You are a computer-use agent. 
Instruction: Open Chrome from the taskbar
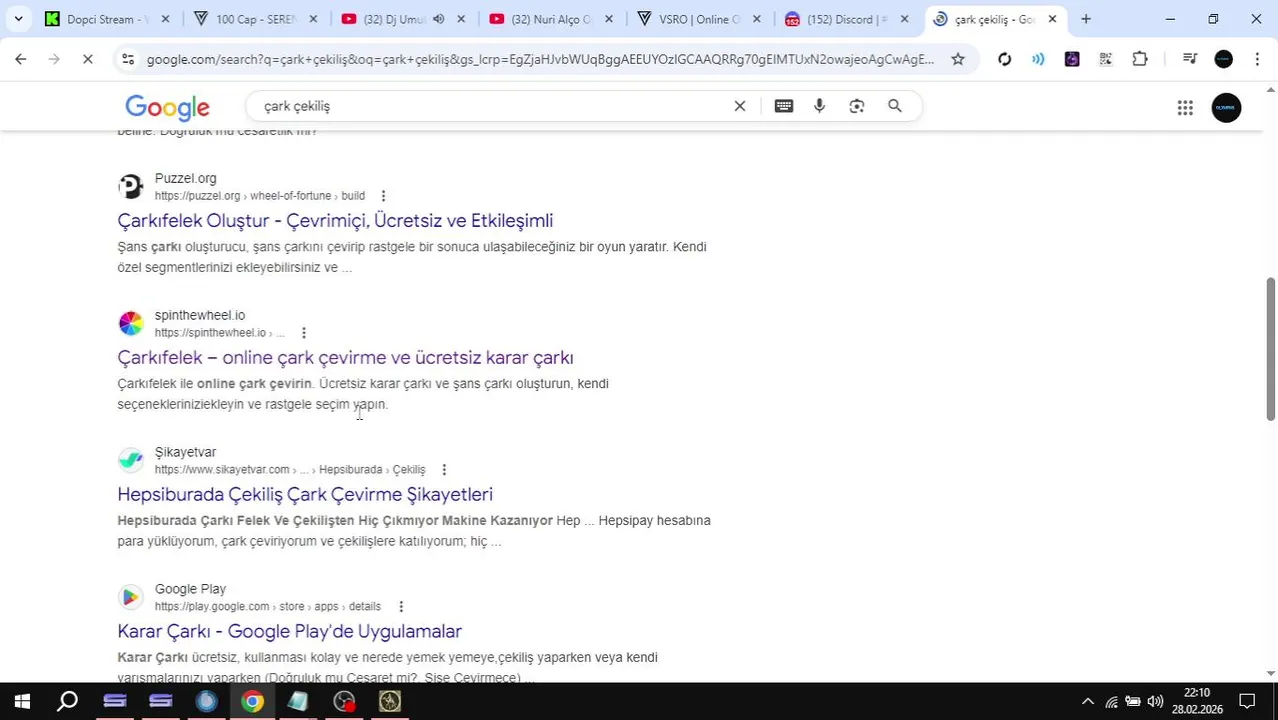tap(252, 702)
